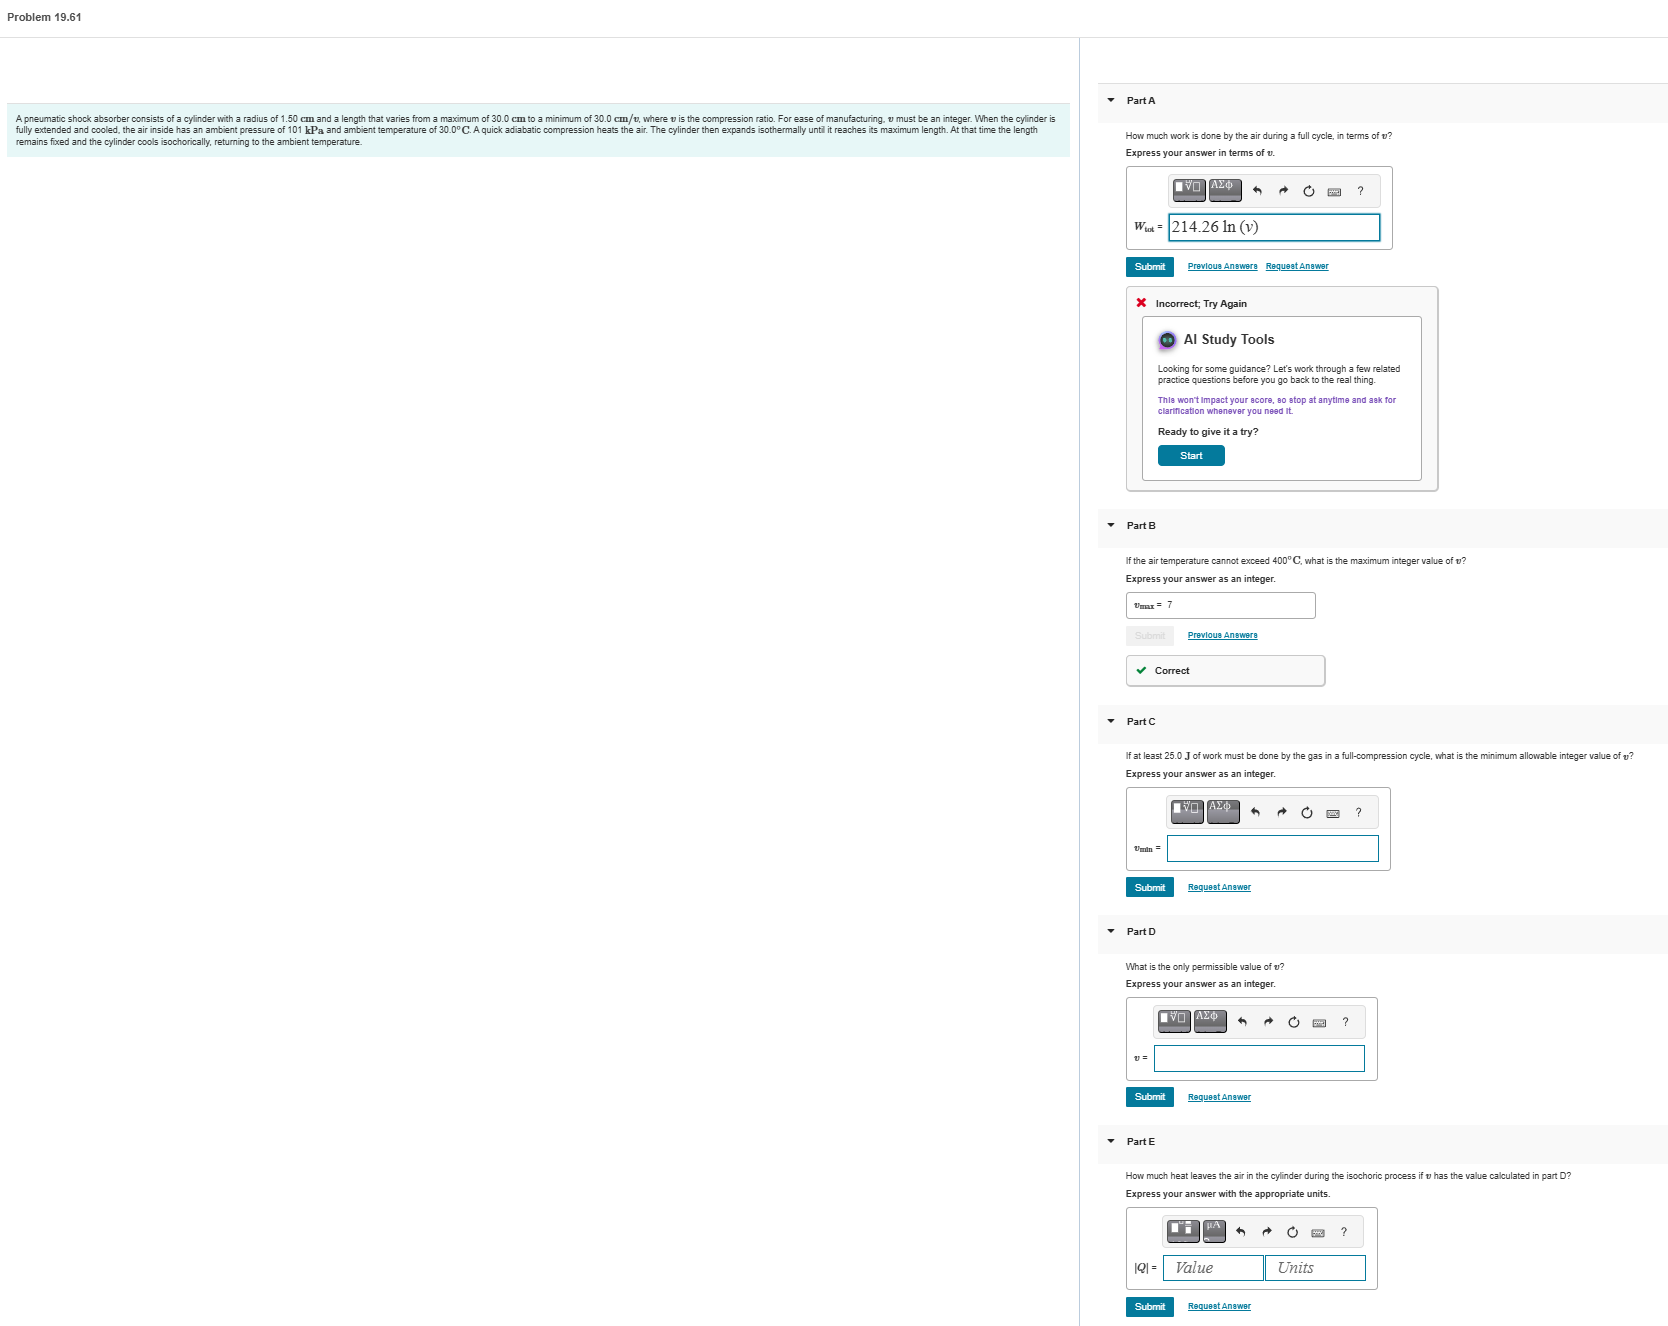
Task: Open the units symbols palette in Part E
Action: (1214, 1231)
